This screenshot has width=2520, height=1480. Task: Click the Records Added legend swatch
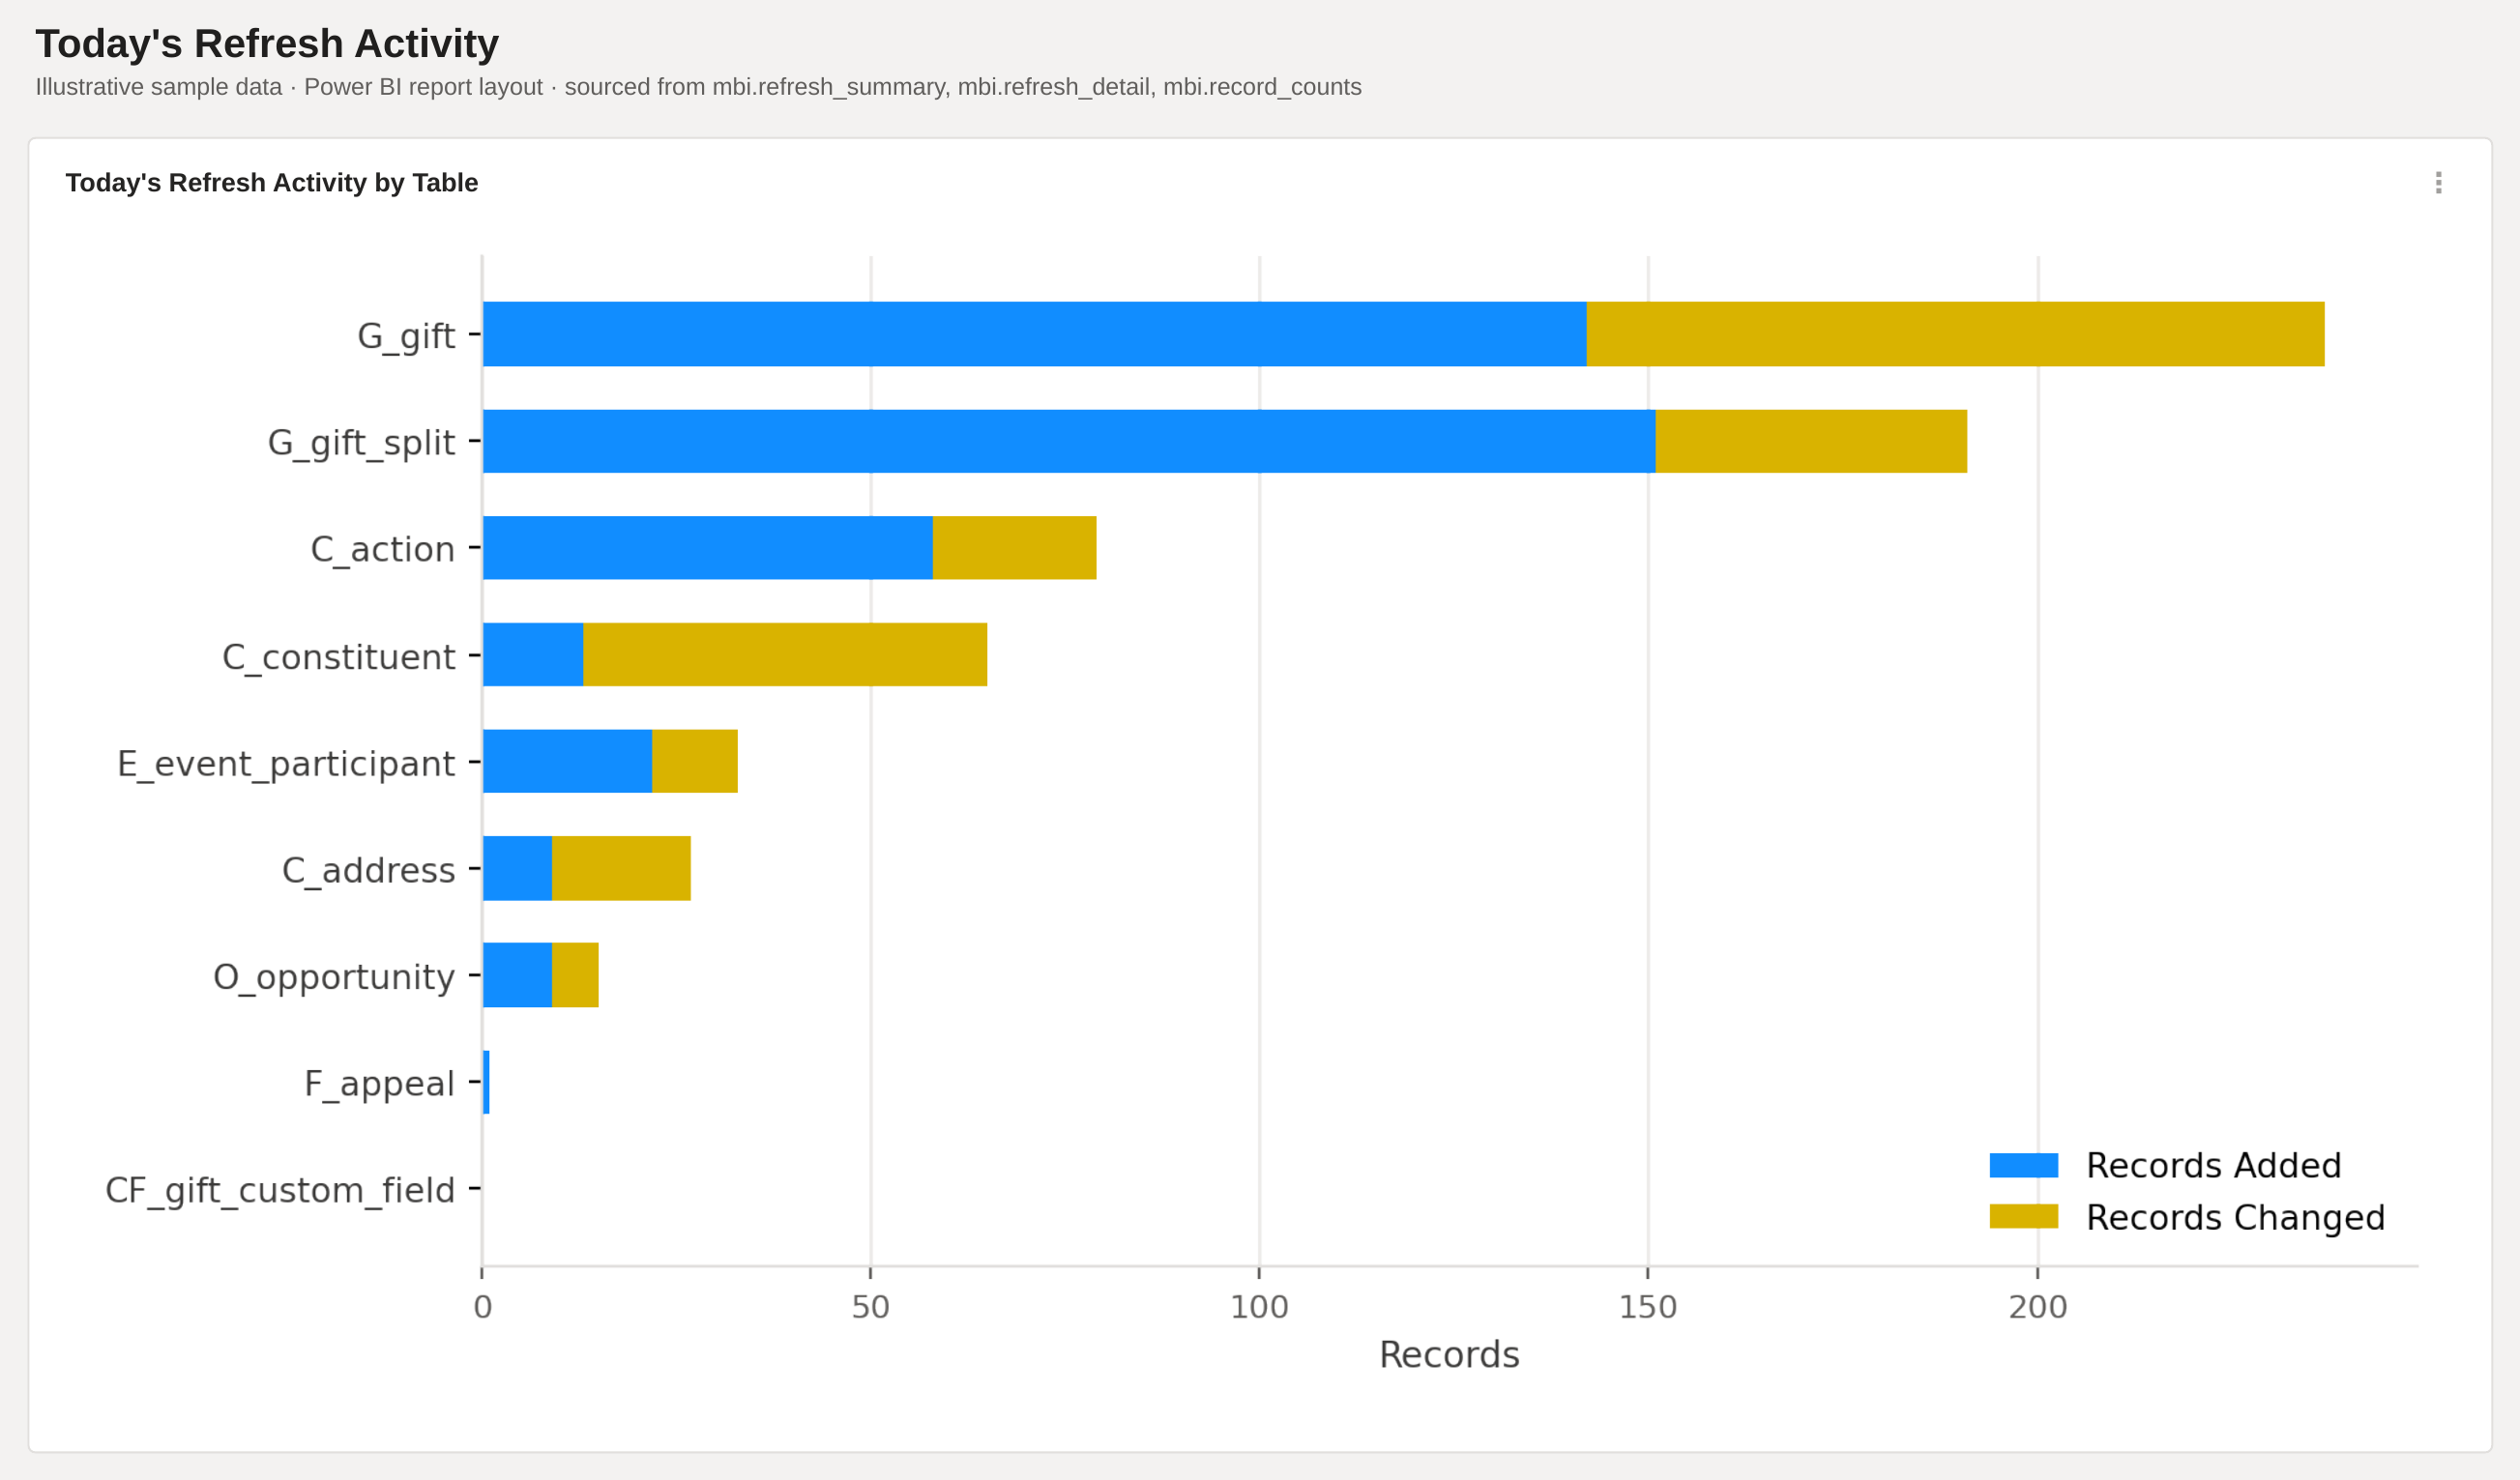point(2024,1165)
